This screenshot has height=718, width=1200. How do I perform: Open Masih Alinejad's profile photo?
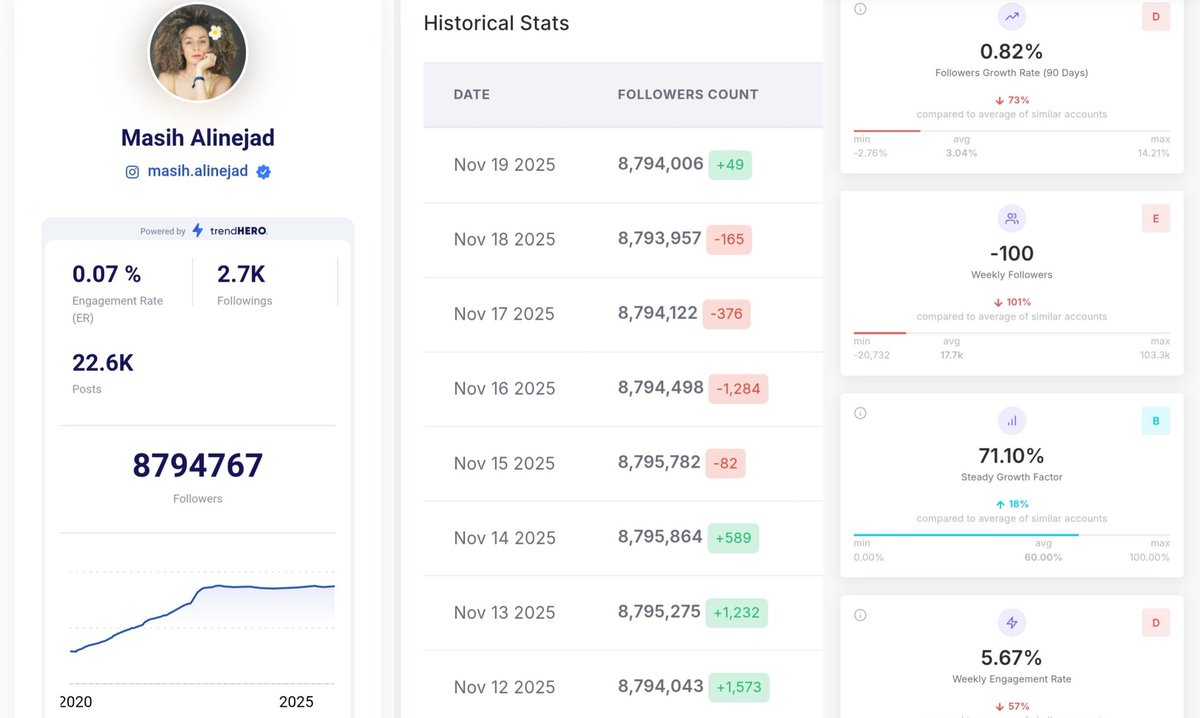coord(198,52)
